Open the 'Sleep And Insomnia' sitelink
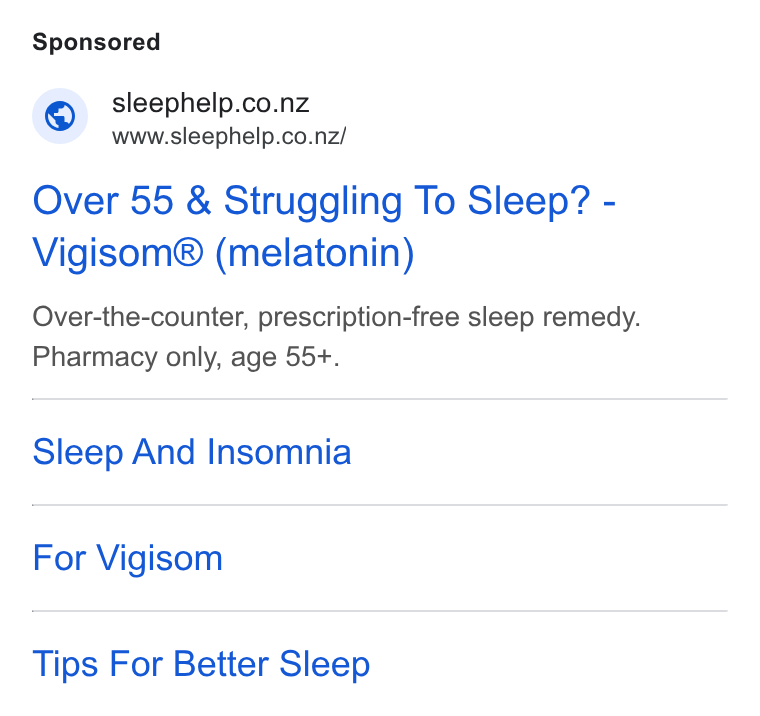The image size is (760, 716). [x=192, y=452]
